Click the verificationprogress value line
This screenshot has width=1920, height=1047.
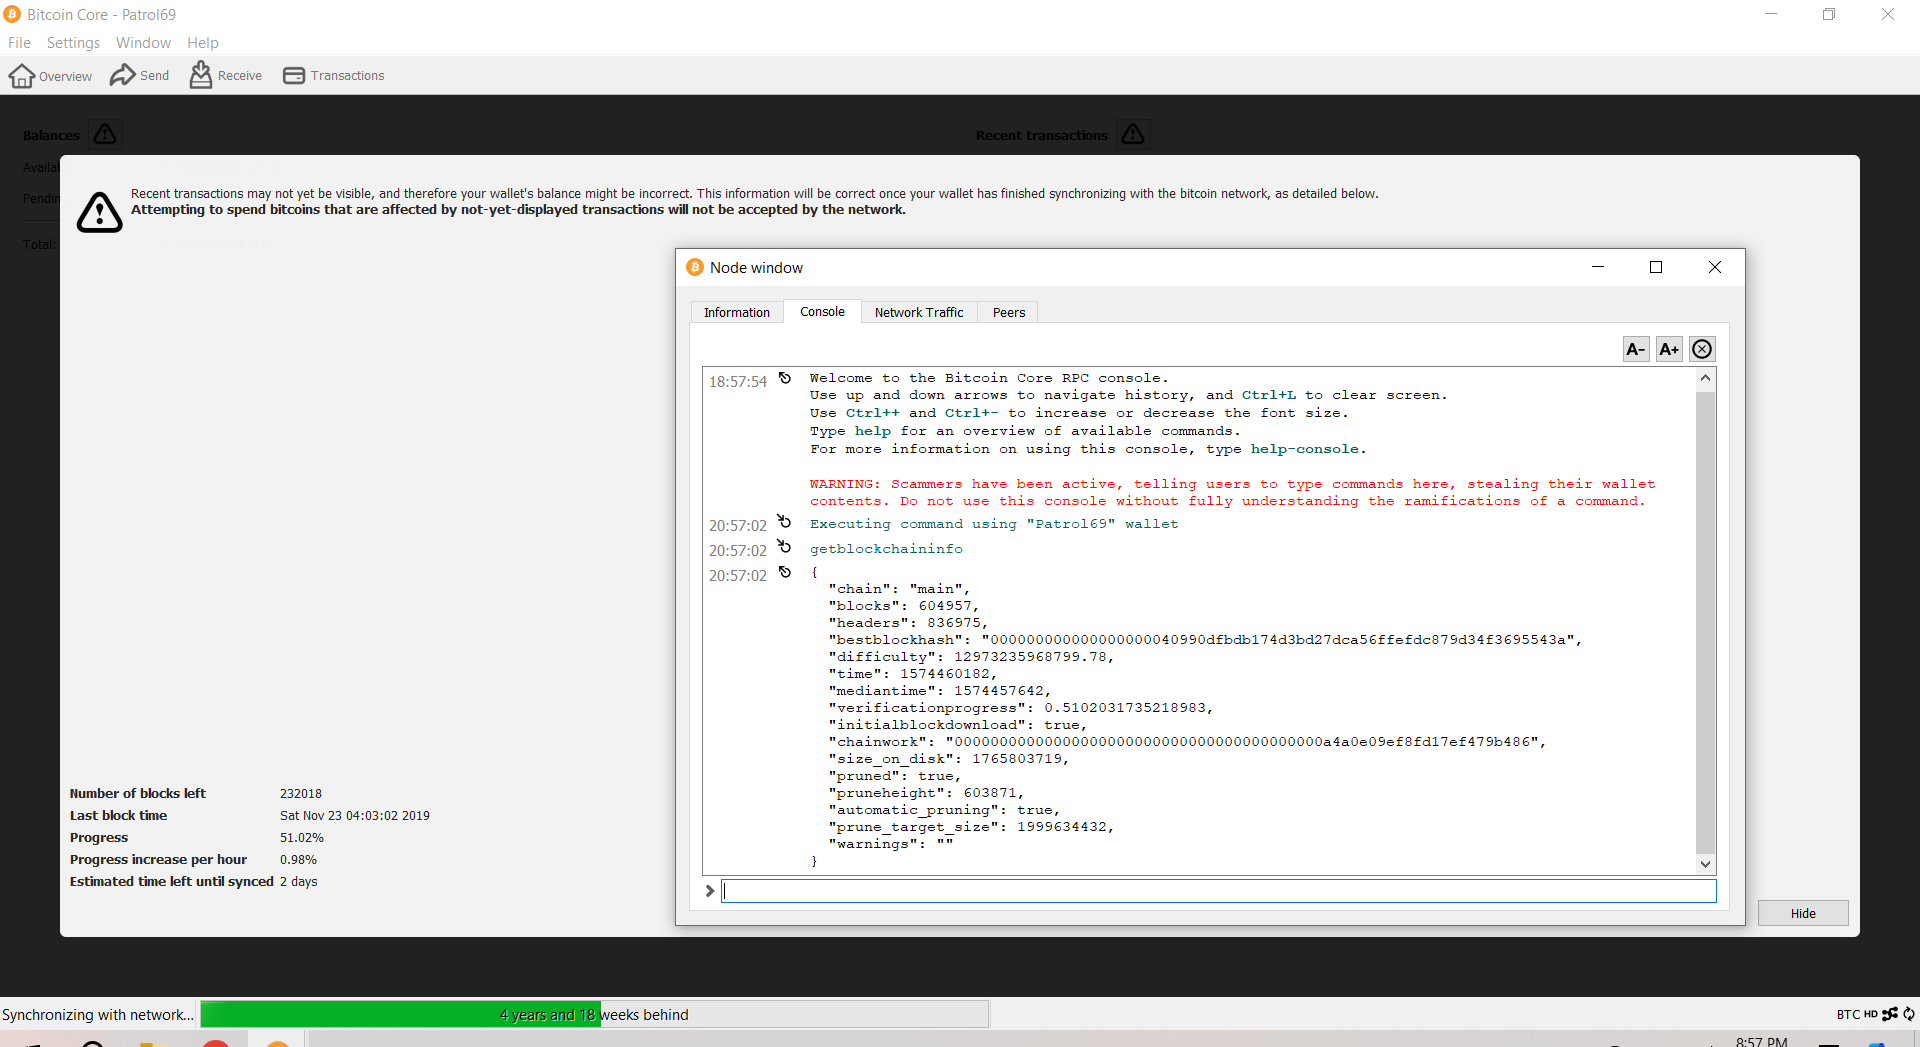(x=1020, y=708)
